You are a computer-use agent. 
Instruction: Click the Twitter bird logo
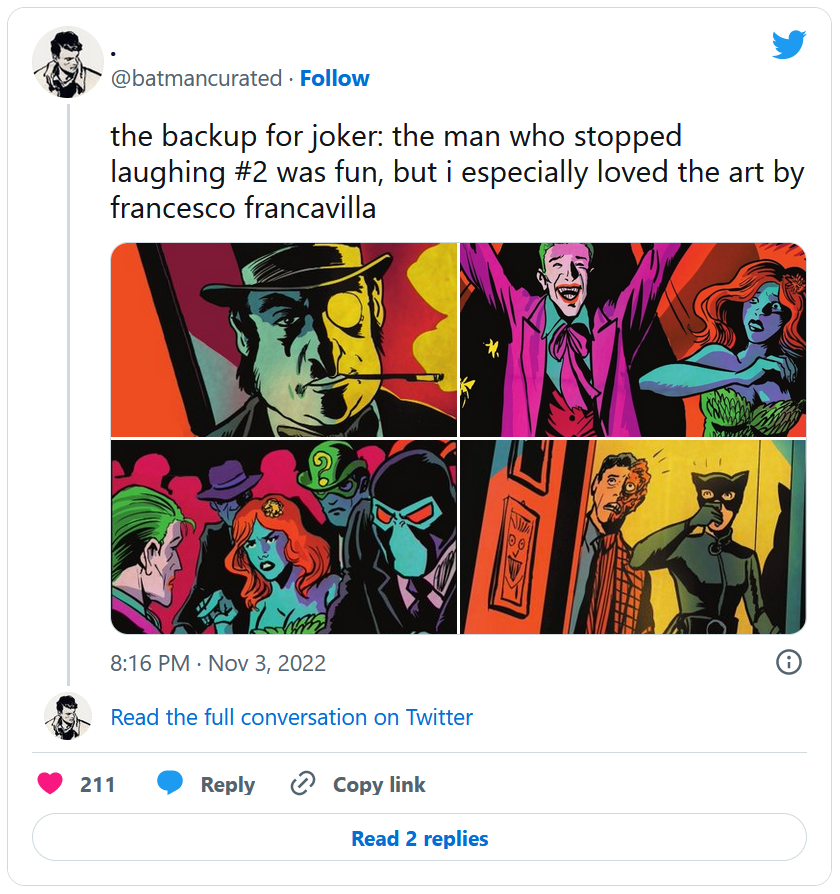tap(788, 44)
